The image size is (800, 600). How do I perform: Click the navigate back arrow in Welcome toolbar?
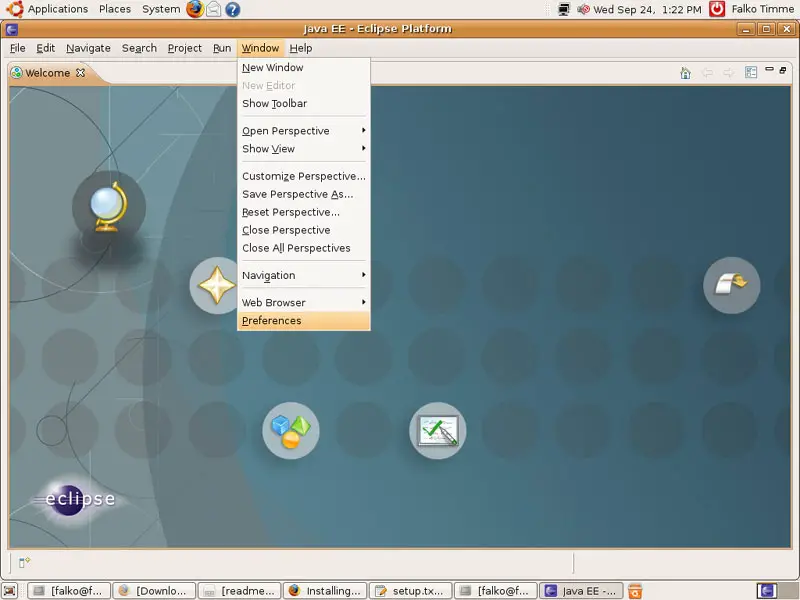(707, 73)
